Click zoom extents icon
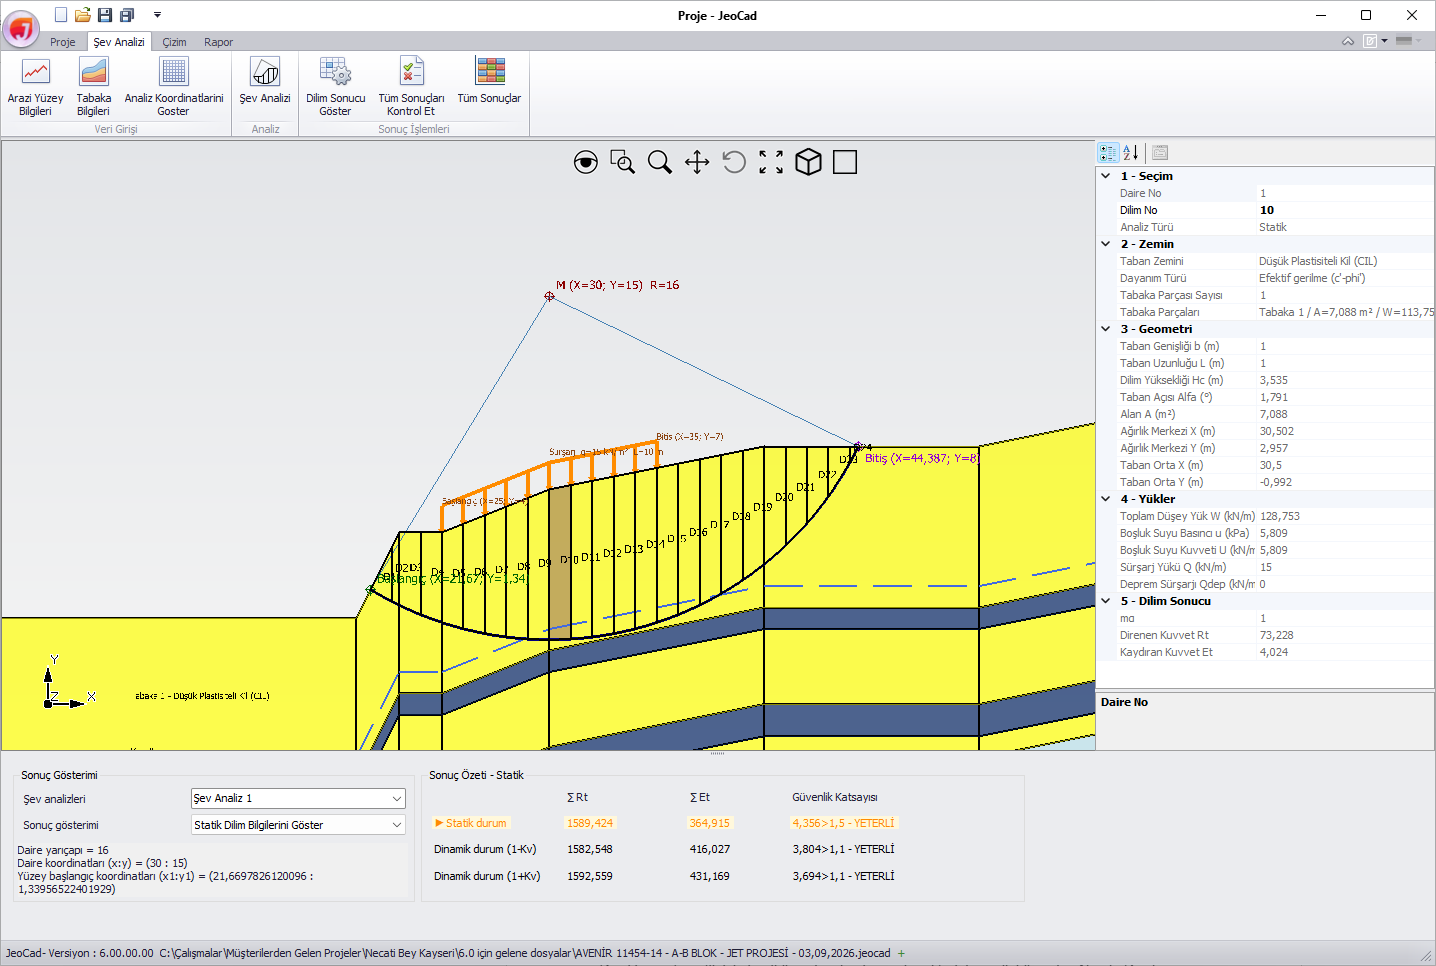 tap(771, 162)
